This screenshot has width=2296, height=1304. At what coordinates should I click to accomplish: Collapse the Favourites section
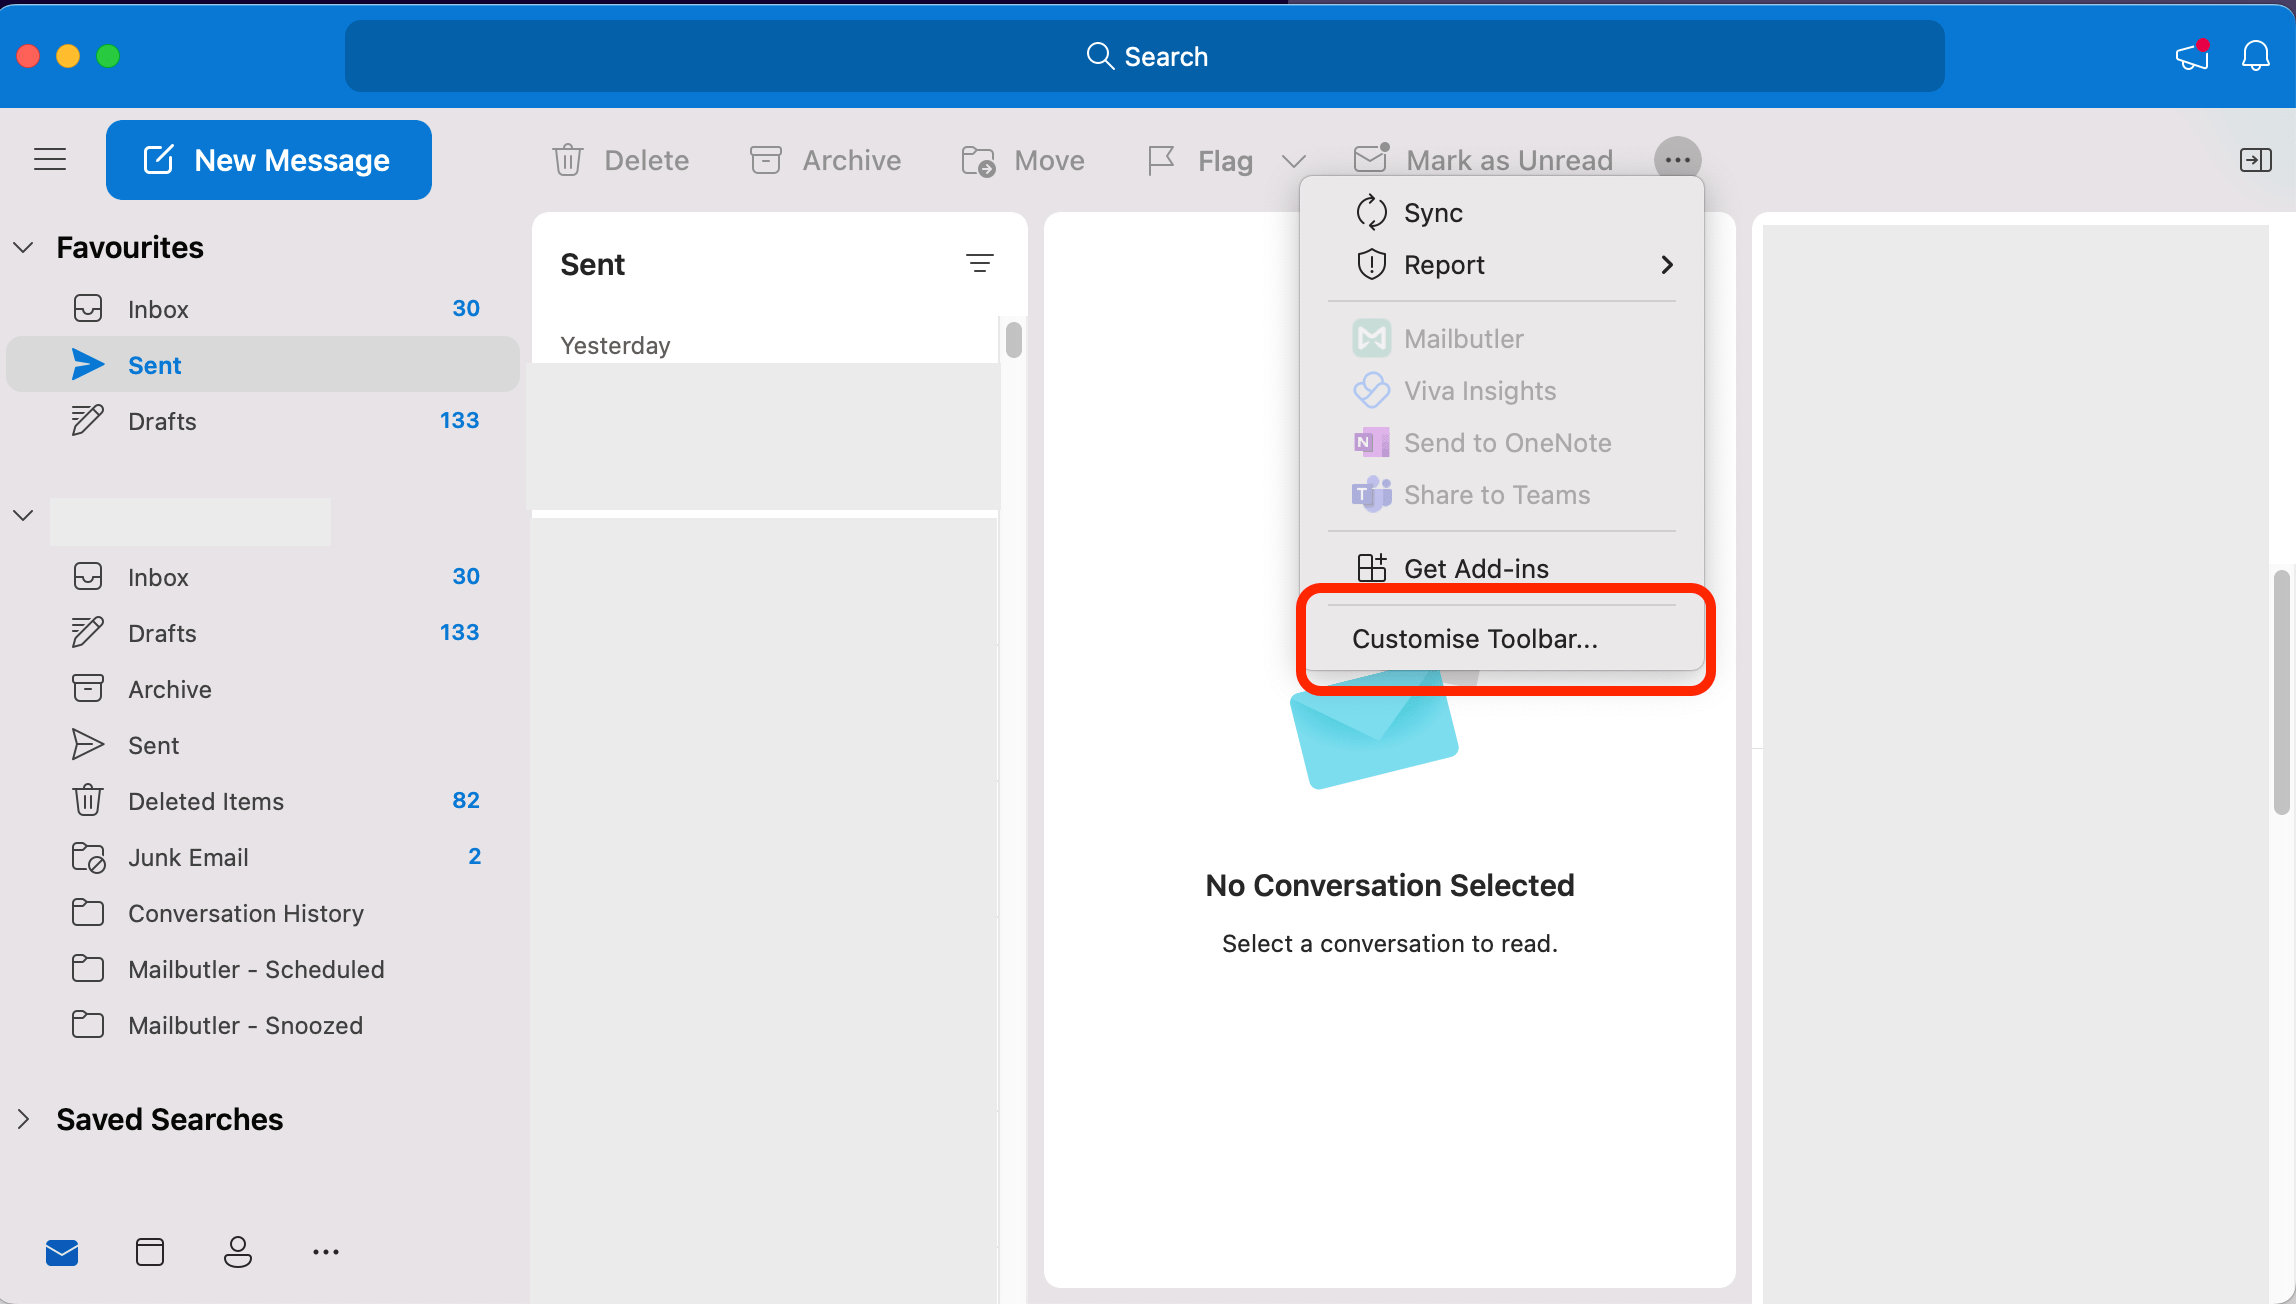tap(23, 246)
